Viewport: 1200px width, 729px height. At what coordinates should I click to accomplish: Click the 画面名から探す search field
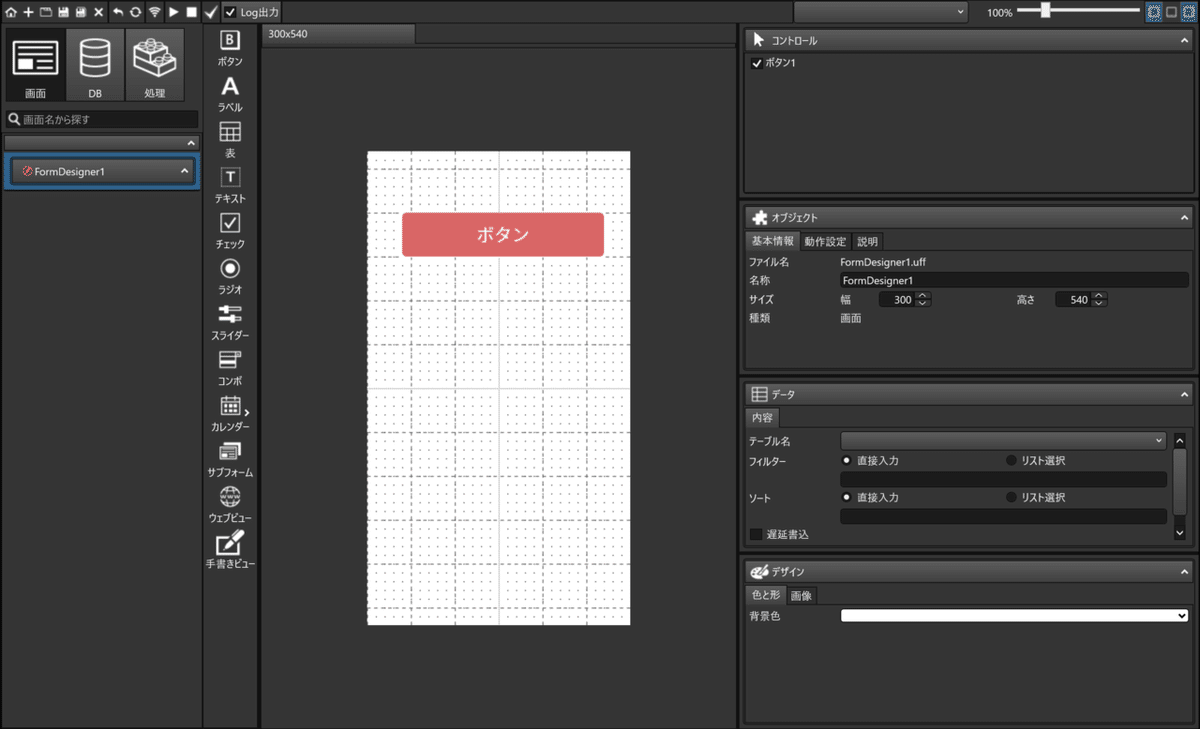pos(101,119)
